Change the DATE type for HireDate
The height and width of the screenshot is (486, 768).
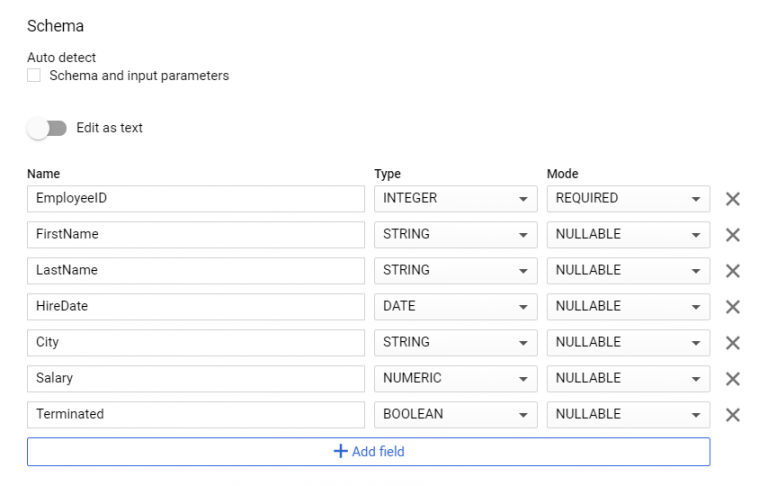coord(456,307)
